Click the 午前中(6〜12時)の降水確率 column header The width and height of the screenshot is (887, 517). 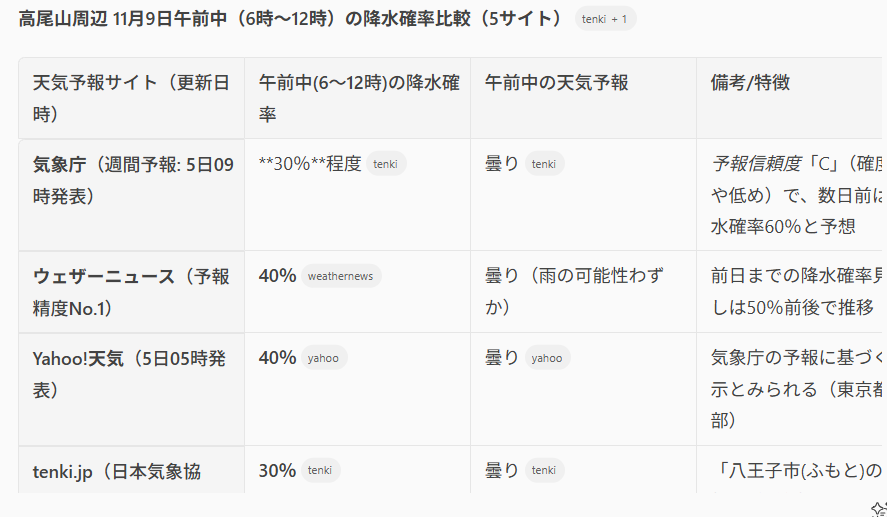[357, 98]
